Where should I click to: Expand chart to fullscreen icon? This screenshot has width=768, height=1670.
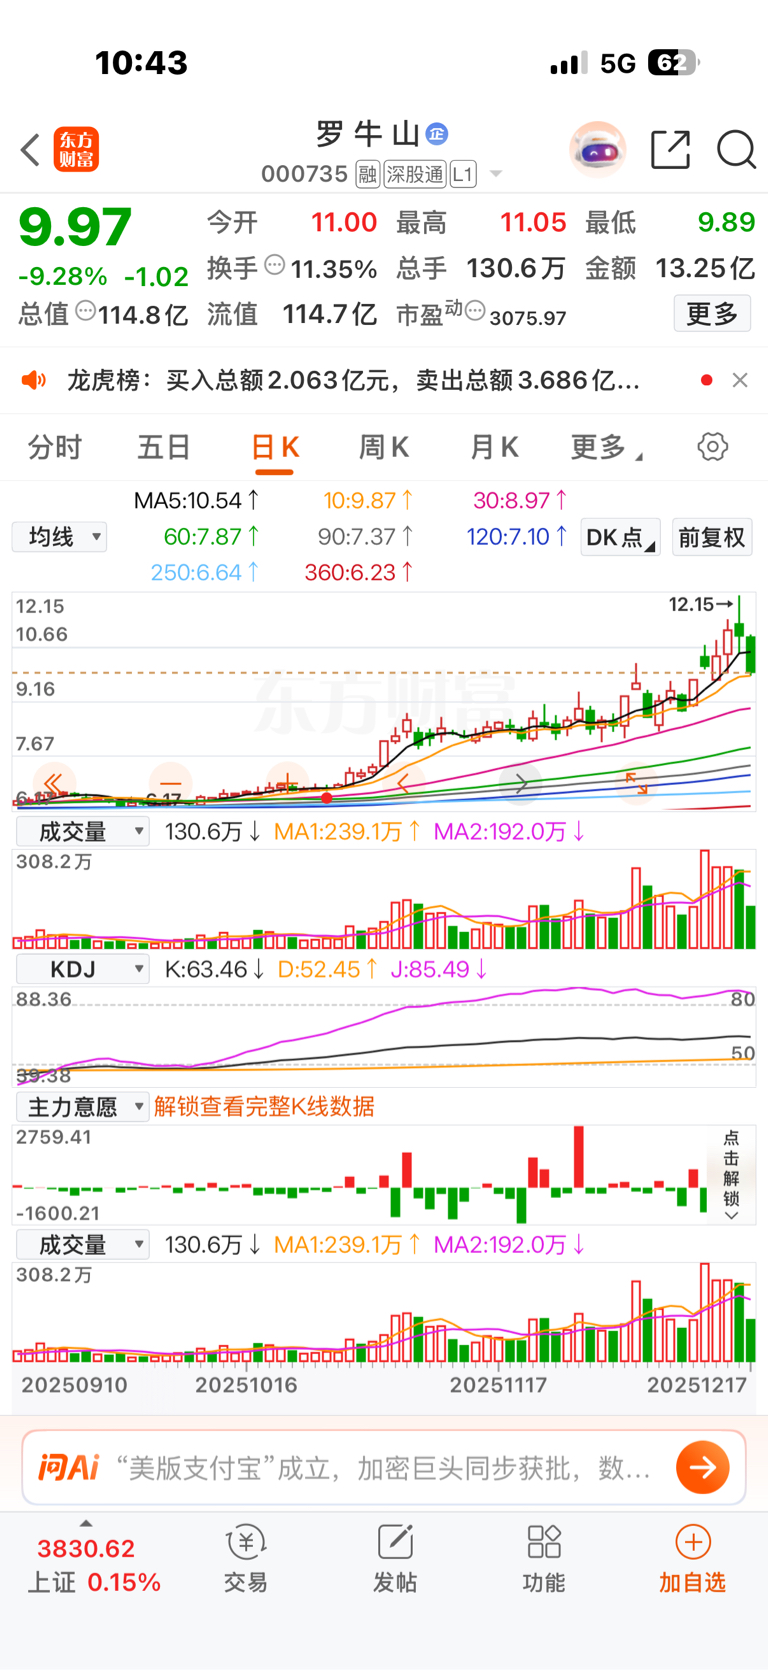[x=637, y=783]
